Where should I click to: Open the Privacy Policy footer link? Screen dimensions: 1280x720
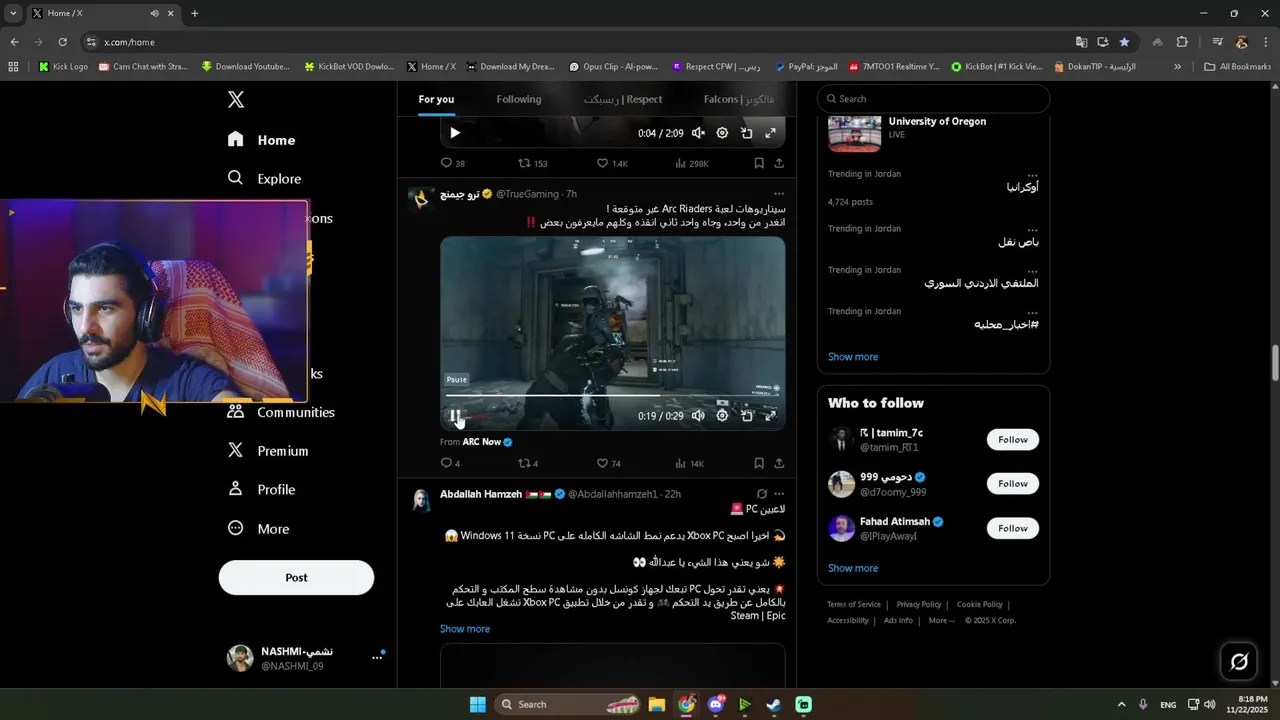point(919,604)
